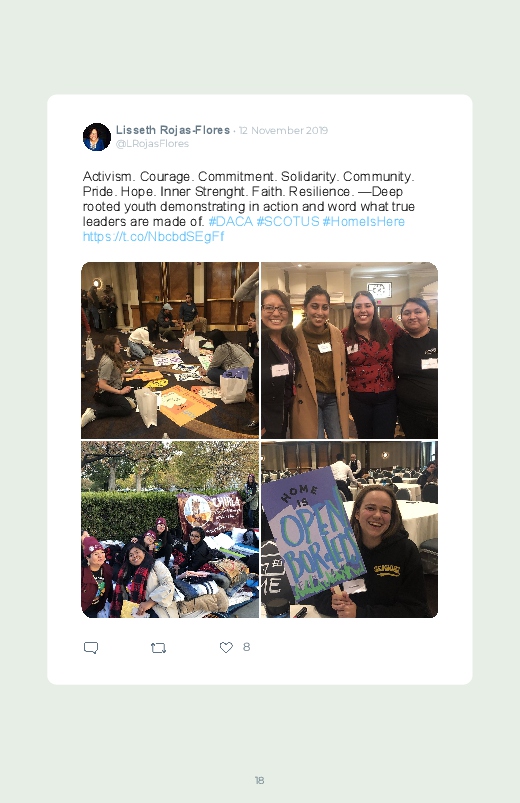This screenshot has height=803, width=520.
Task: Like the tweet with heart icon
Action: (x=226, y=647)
